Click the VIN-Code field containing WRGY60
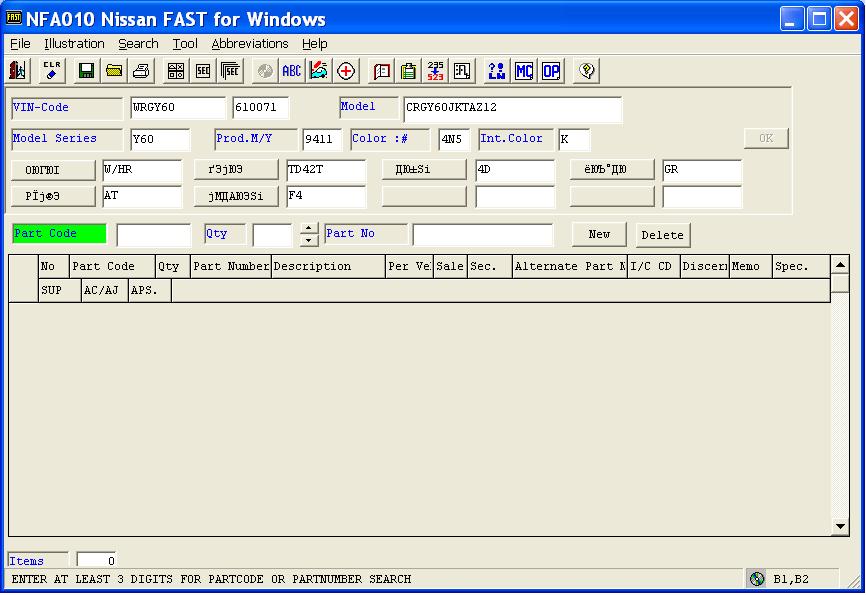The image size is (866, 595). pos(178,108)
